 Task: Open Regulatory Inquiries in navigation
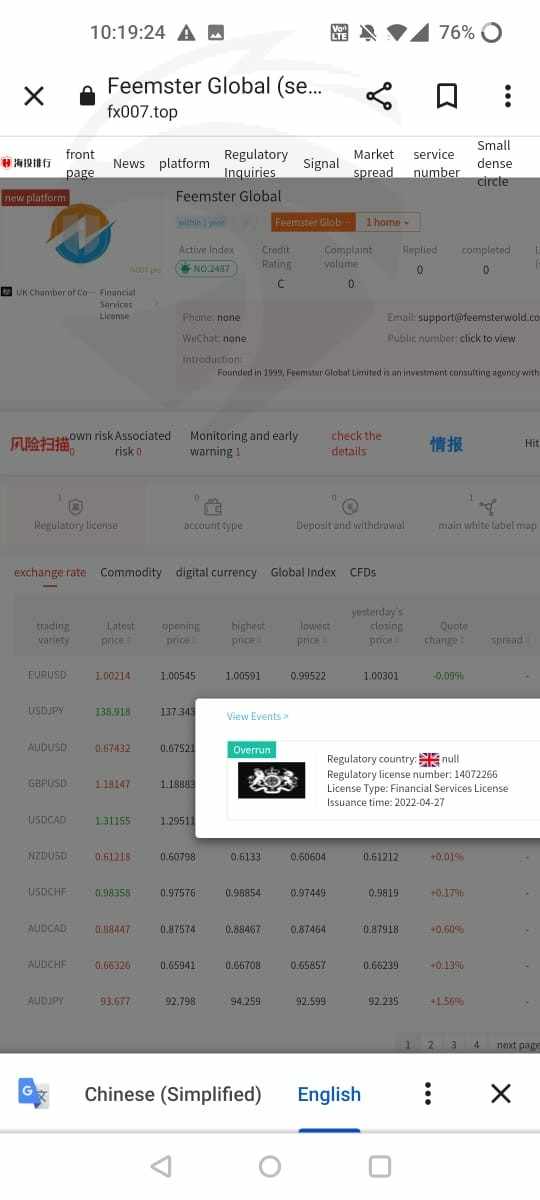point(256,163)
